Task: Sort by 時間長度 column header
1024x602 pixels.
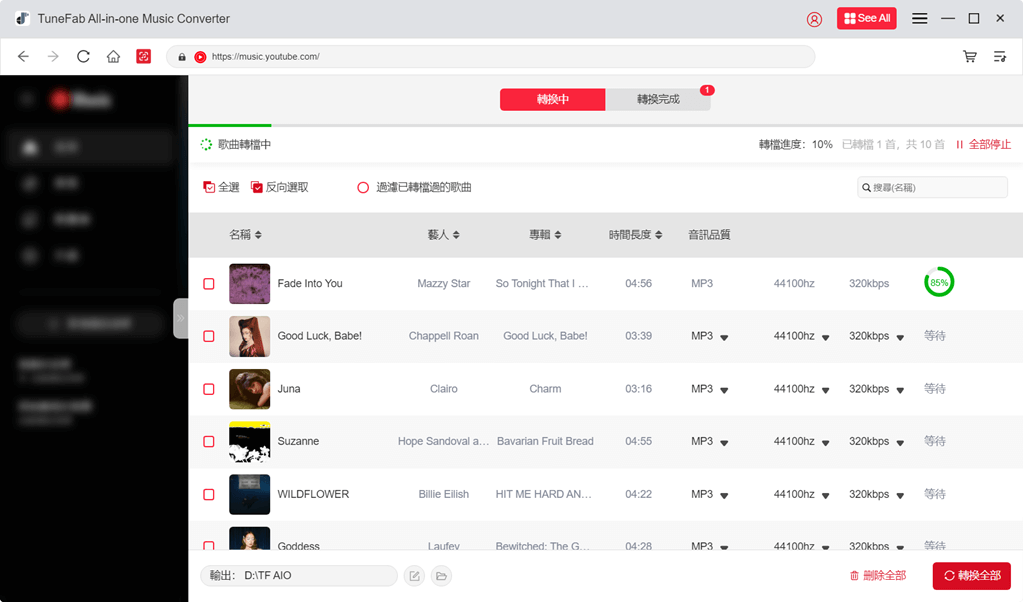Action: point(635,234)
